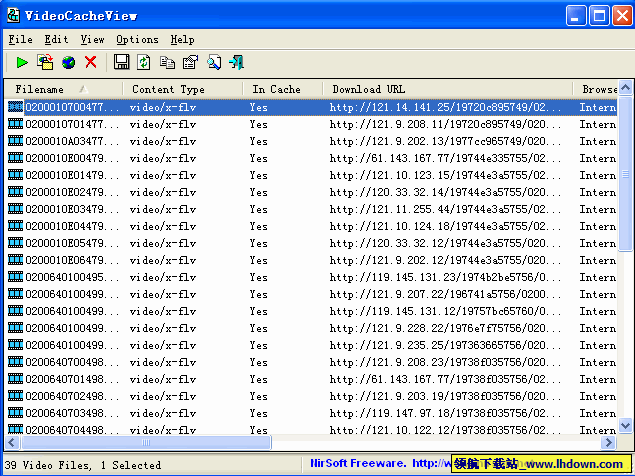Click the Copy selected items icon

coord(167,63)
